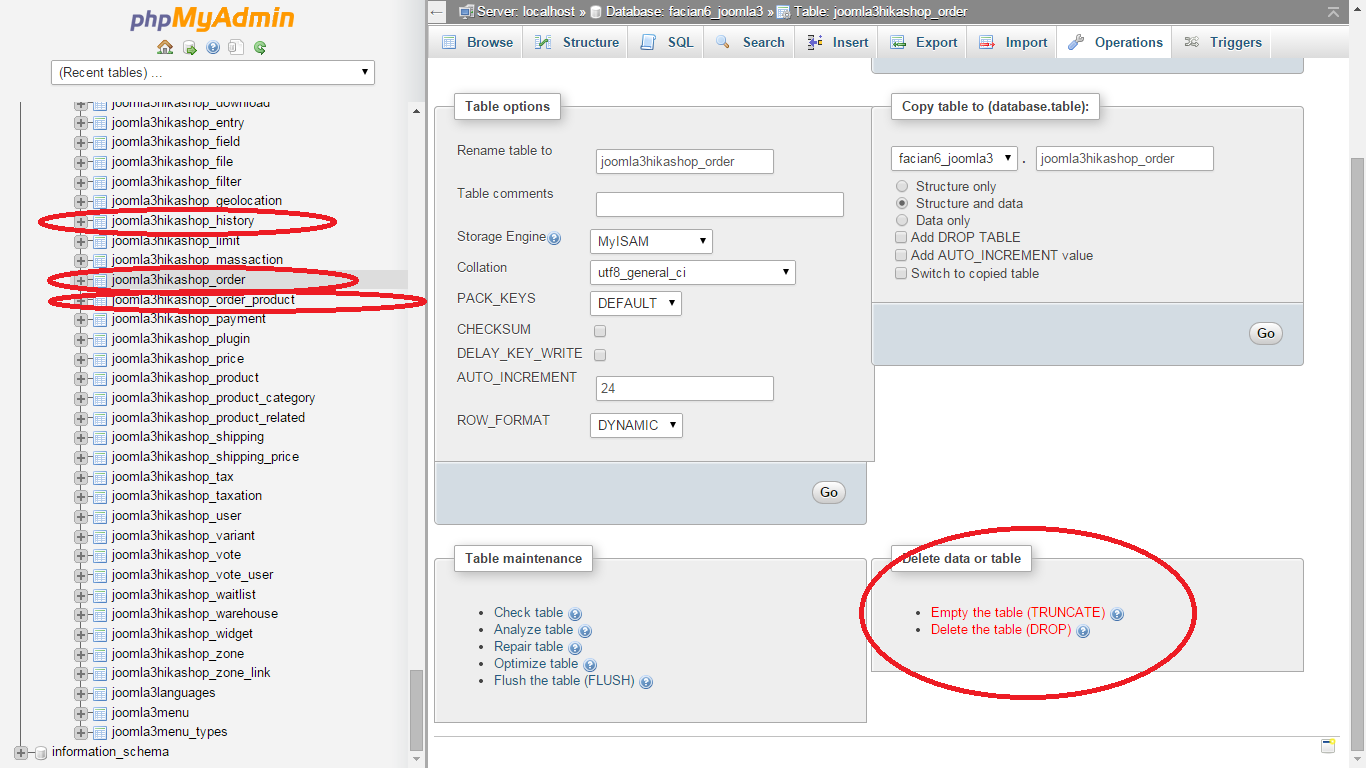
Task: Click table icon for joomla3languages
Action: coord(100,693)
